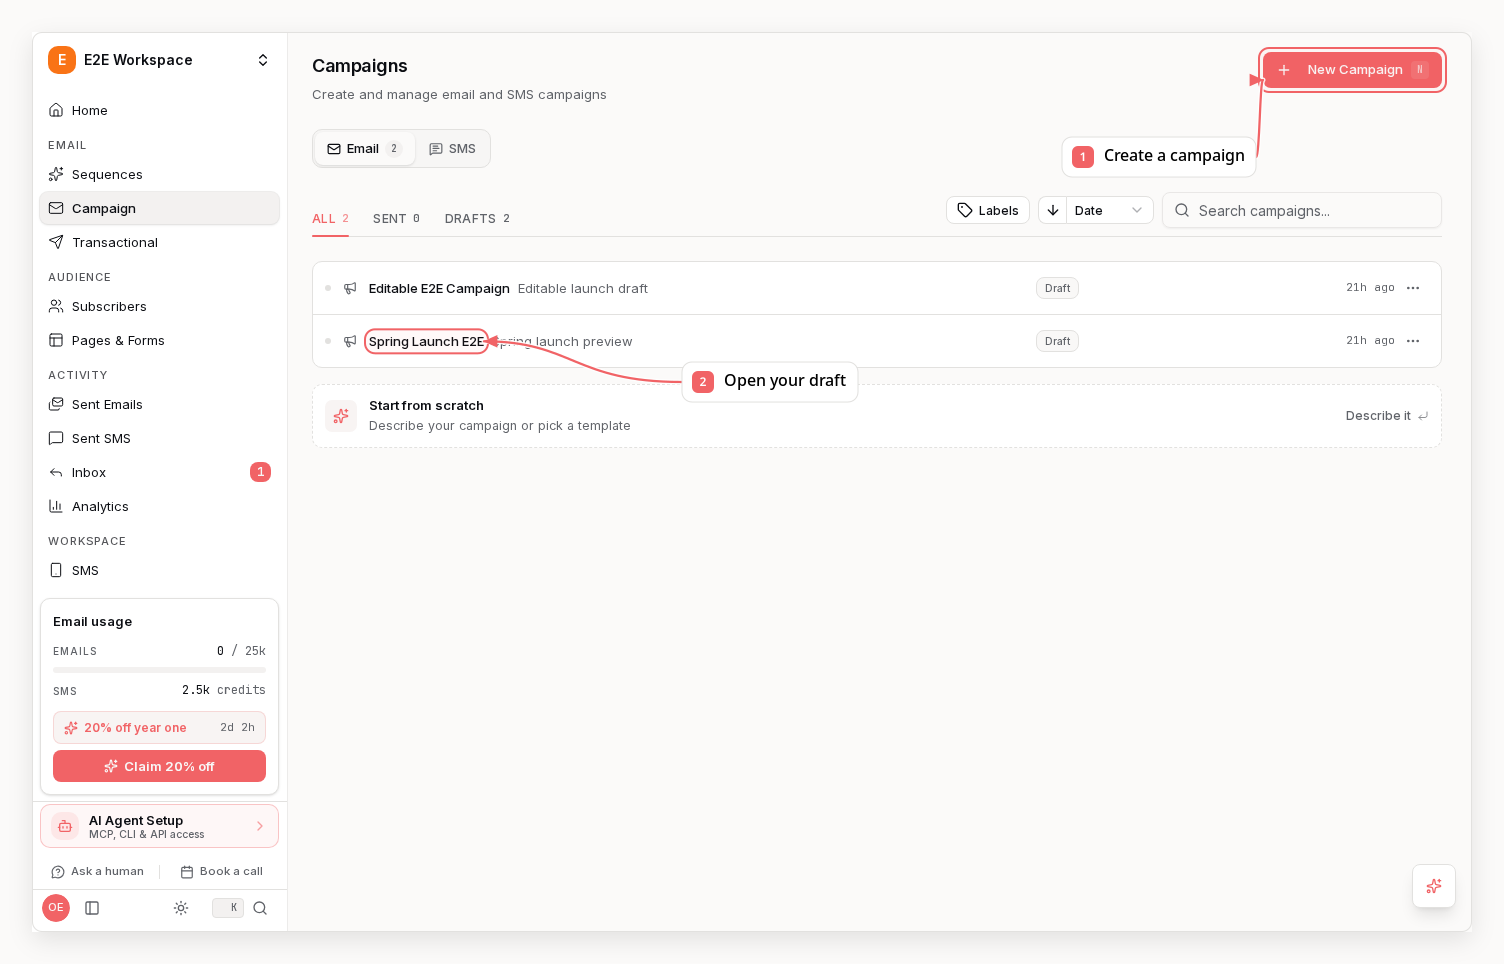This screenshot has width=1504, height=964.
Task: Click Claim 20% off button
Action: [159, 766]
